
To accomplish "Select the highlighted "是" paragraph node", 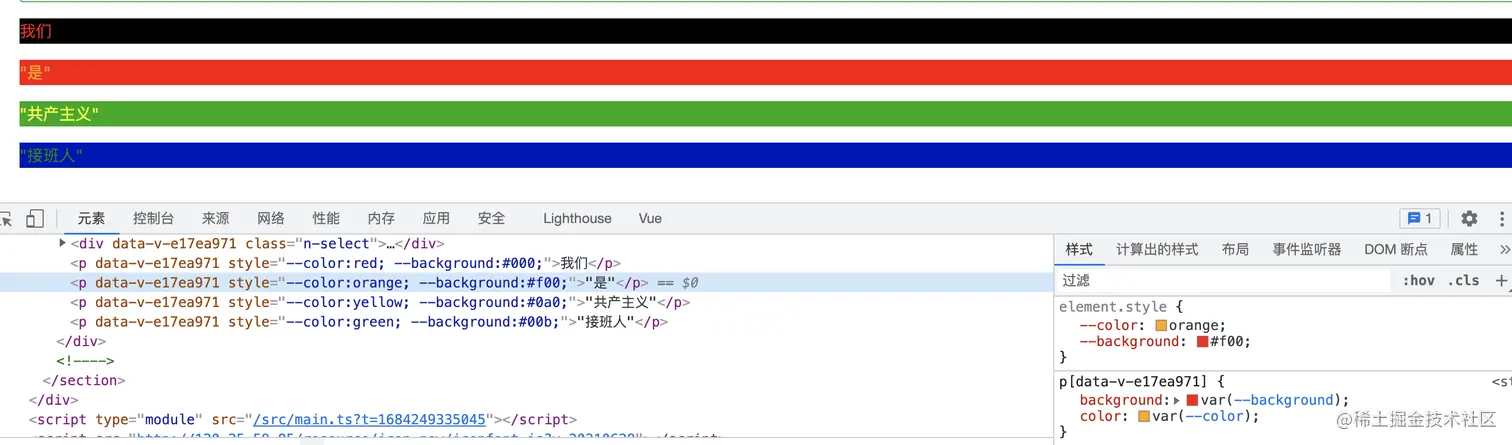I will (x=526, y=283).
